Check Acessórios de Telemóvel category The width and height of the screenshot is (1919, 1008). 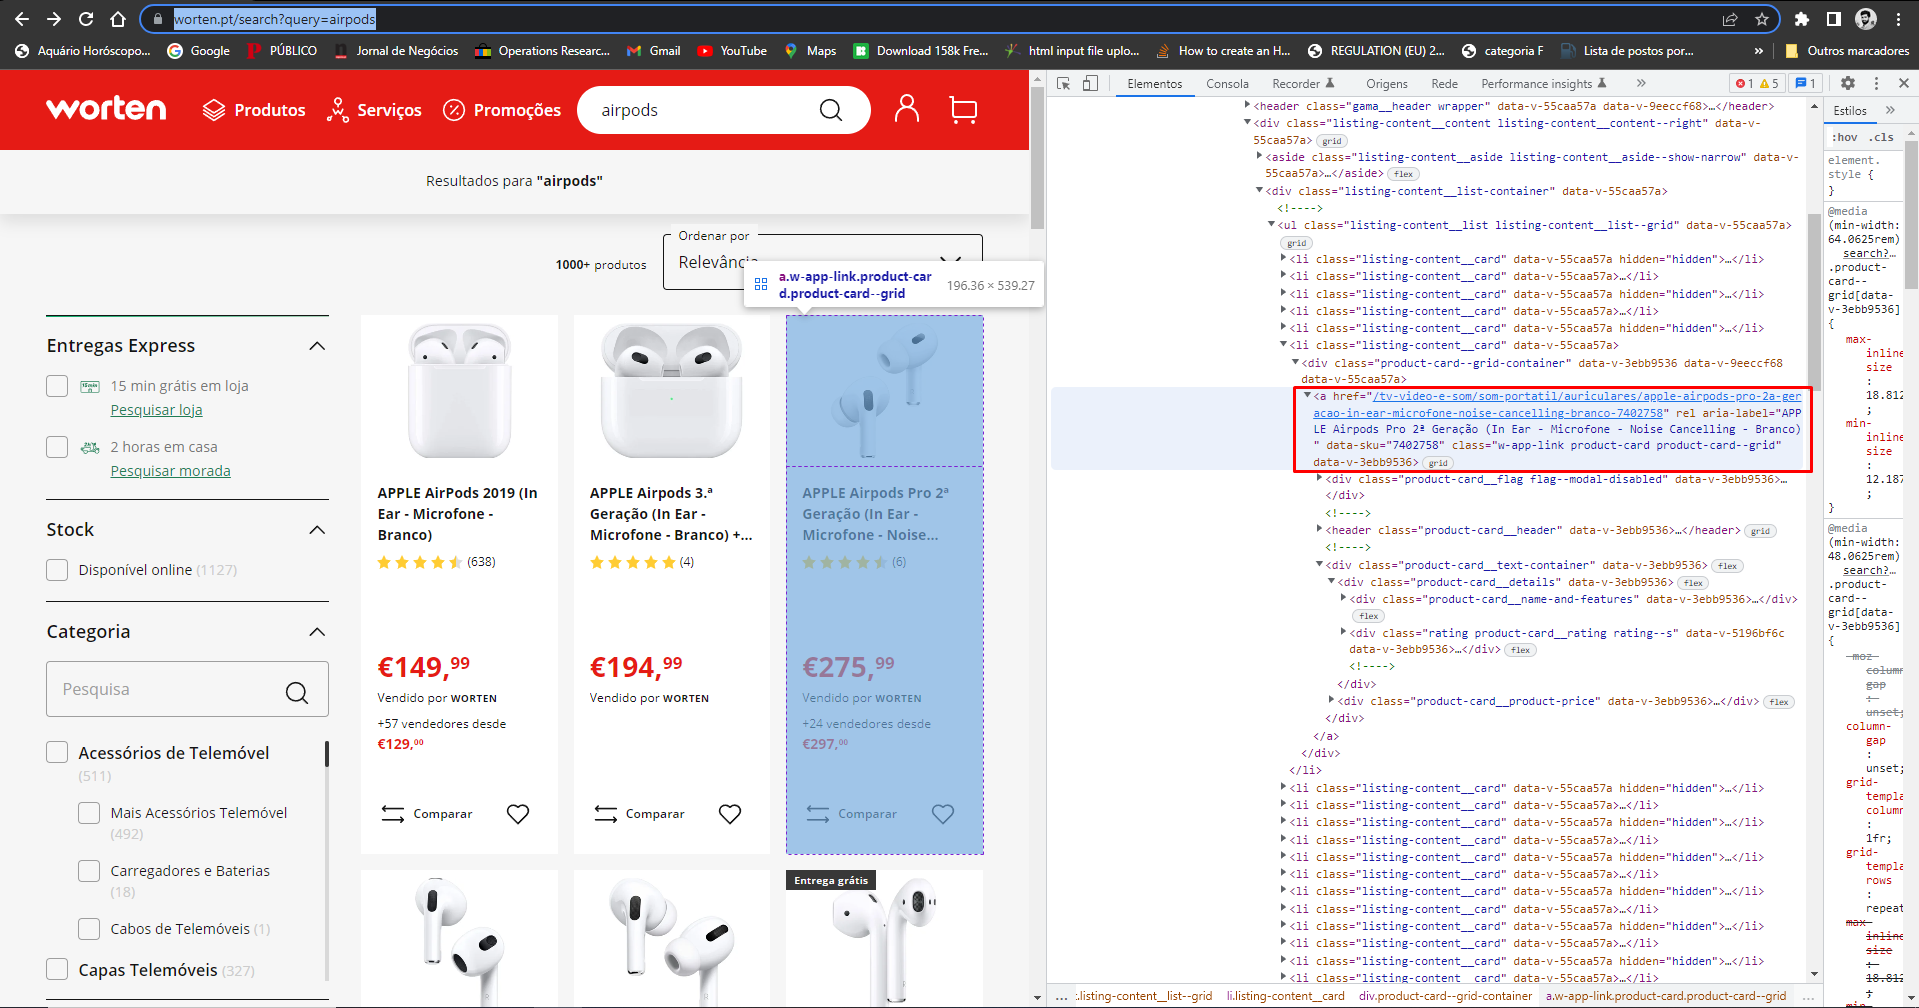tap(57, 753)
